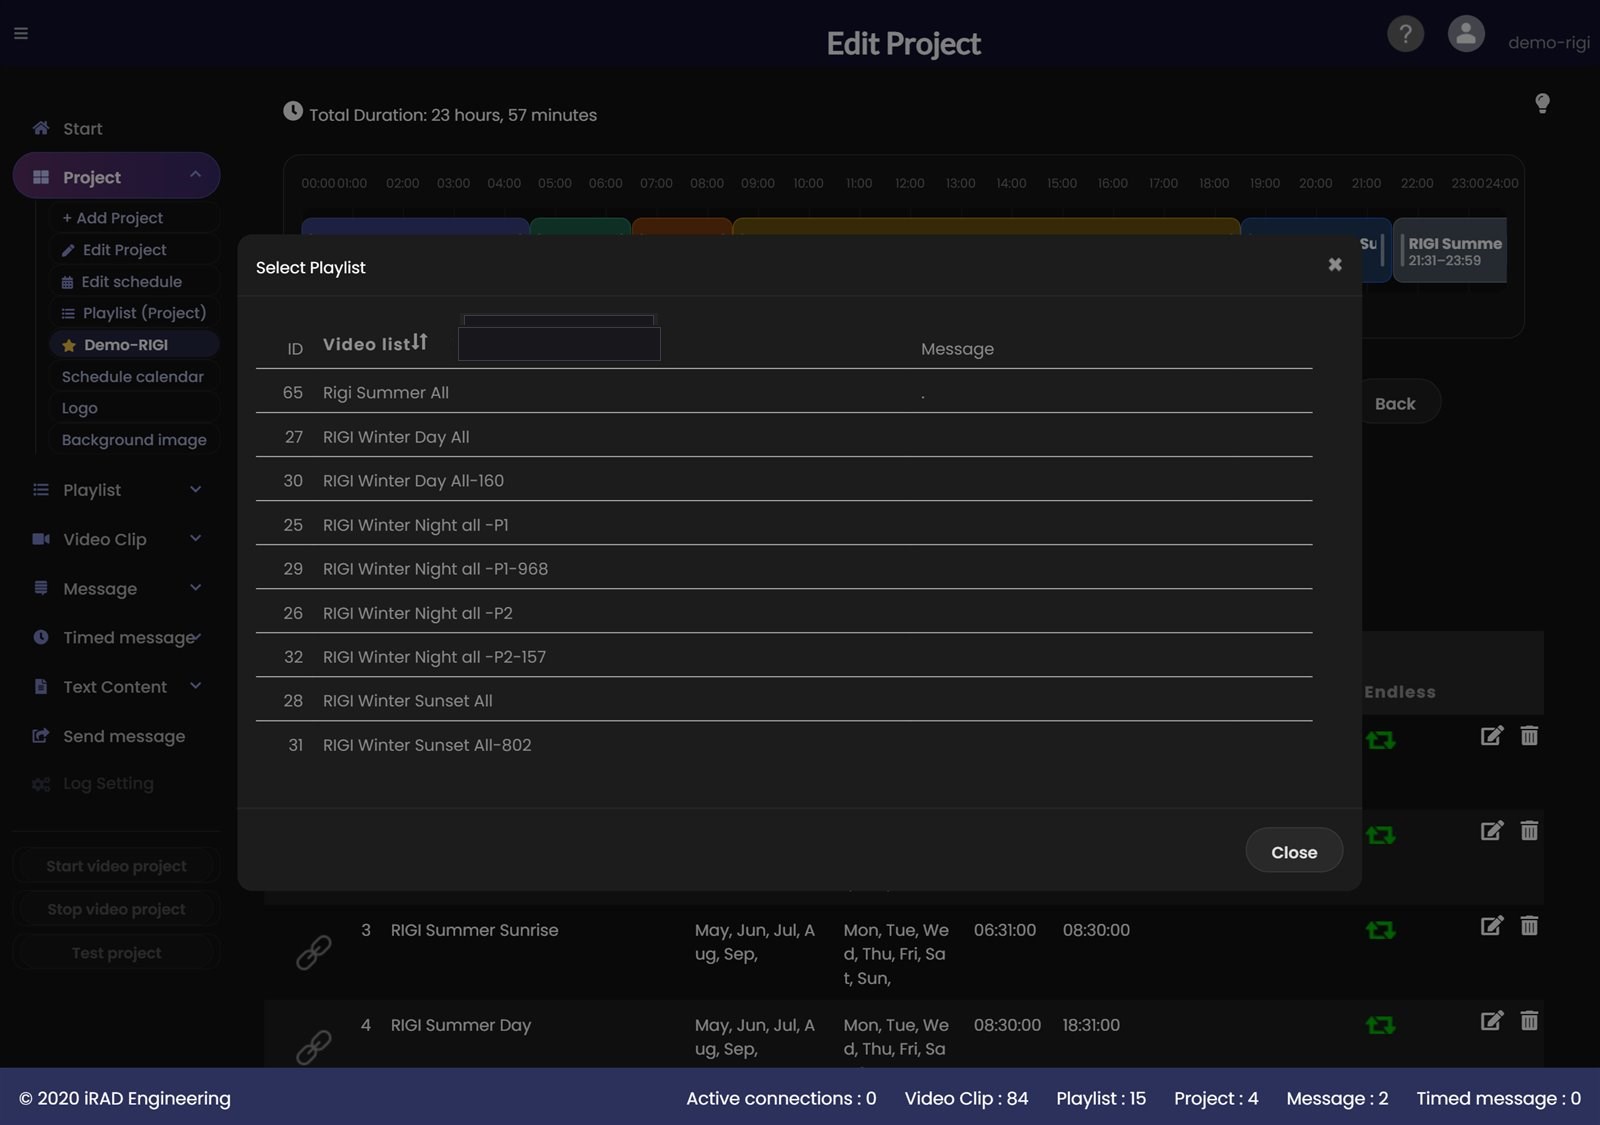1600x1125 pixels.
Task: Edit the RIGI Summer Day schedule entry
Action: click(1491, 1021)
